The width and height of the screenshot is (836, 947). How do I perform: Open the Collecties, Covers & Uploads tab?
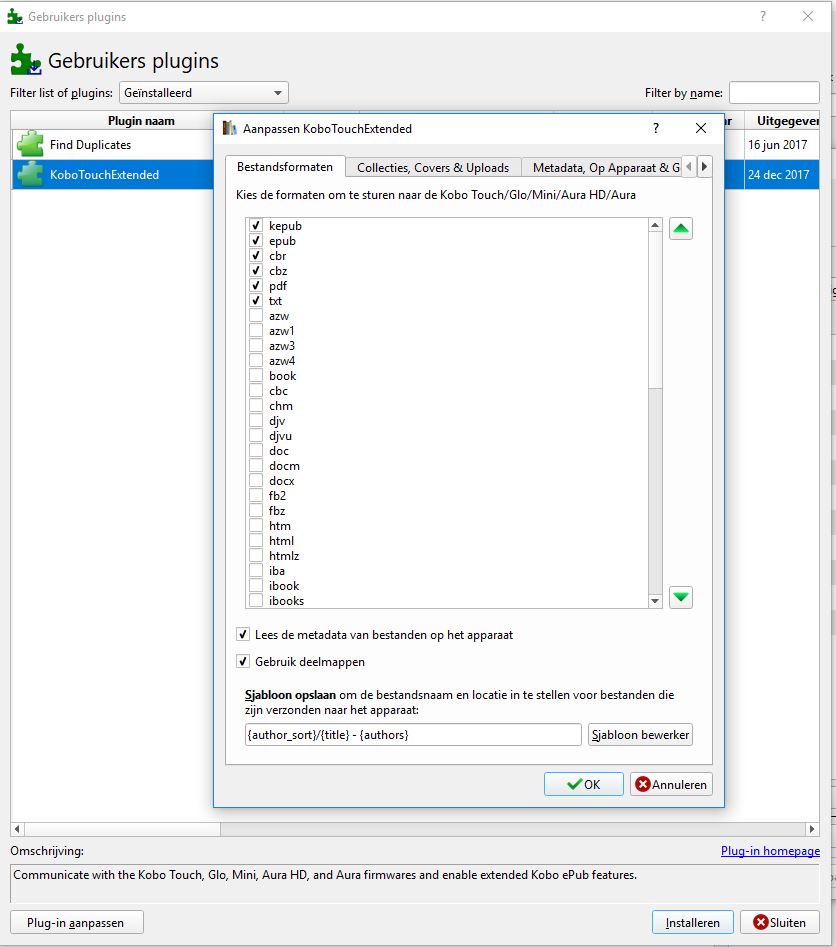coord(433,168)
